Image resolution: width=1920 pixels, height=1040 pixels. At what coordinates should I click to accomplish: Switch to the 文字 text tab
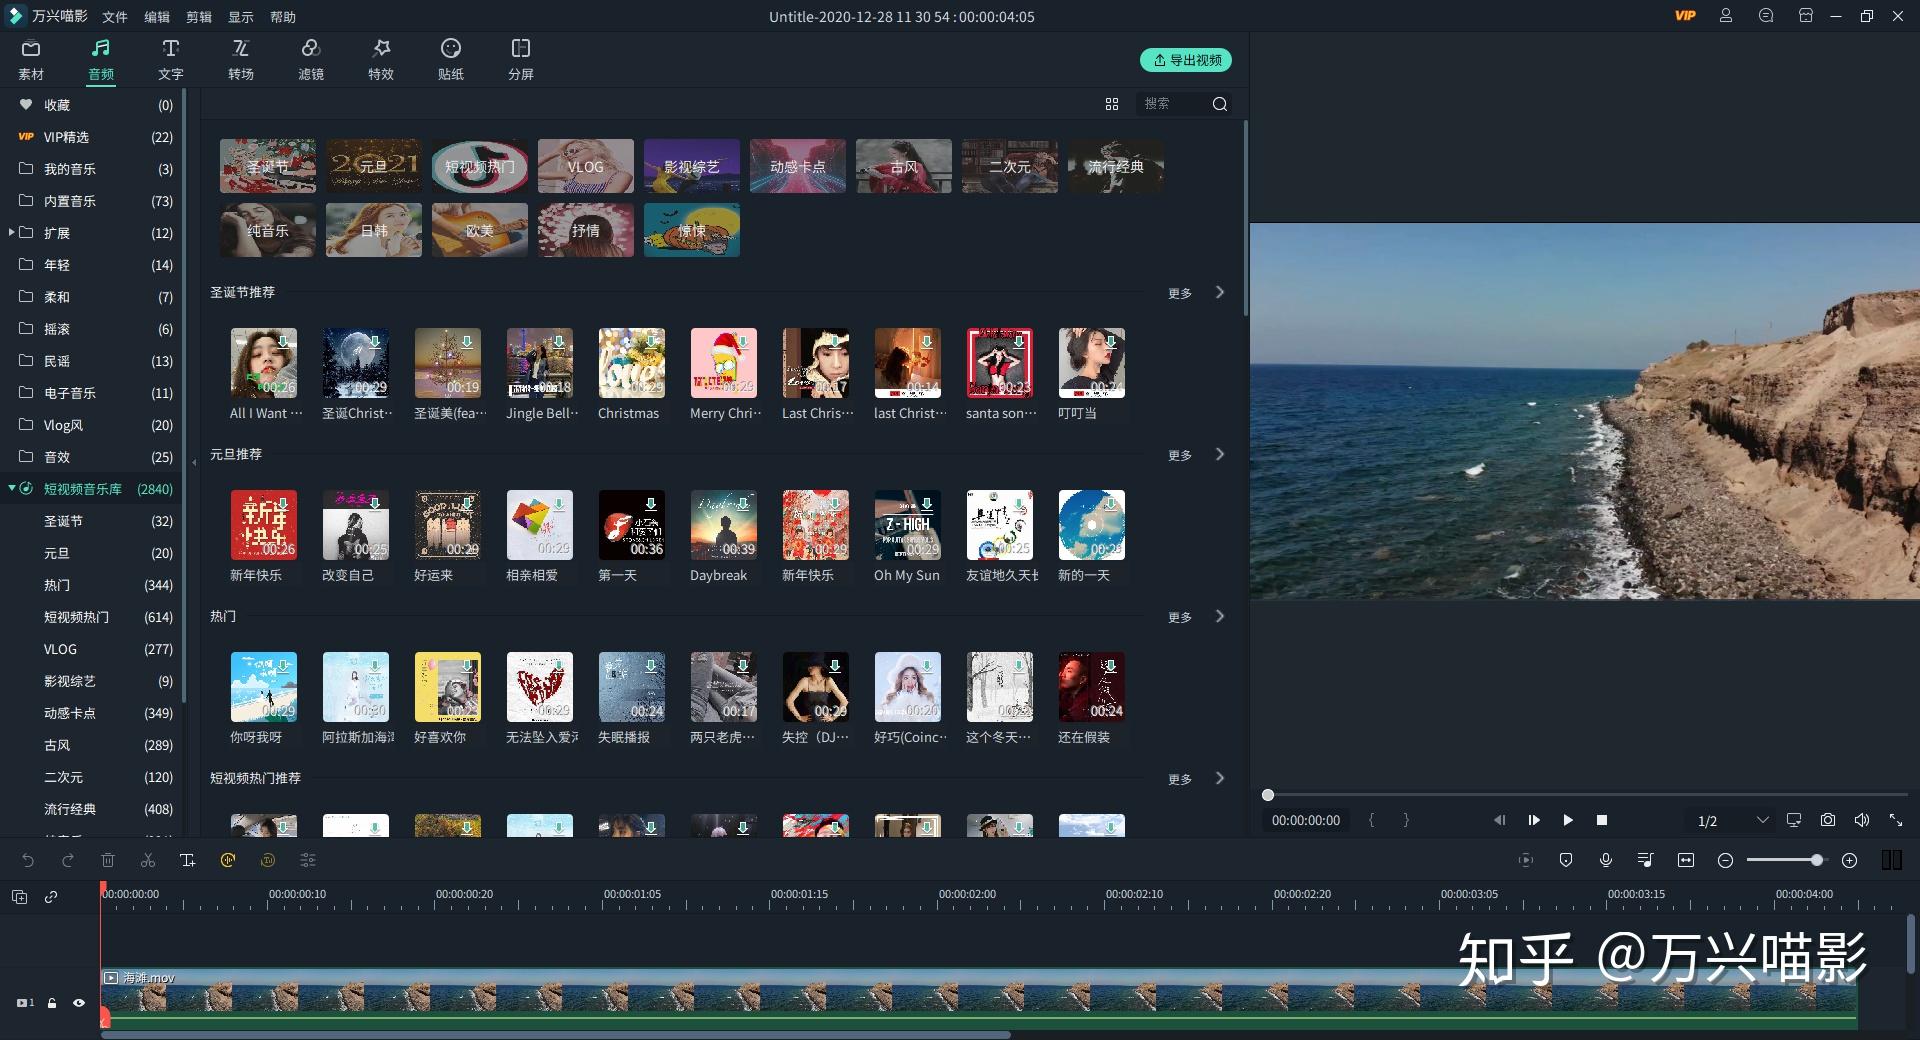[x=171, y=60]
